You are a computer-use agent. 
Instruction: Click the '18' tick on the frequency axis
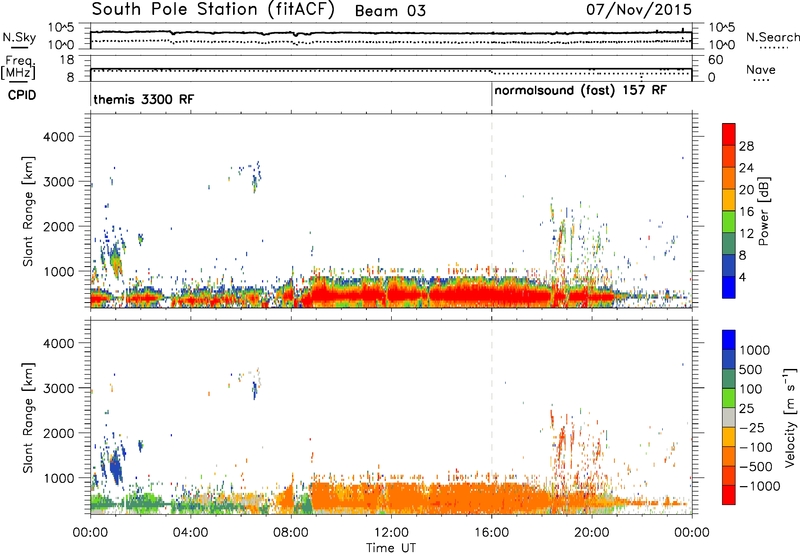coord(67,60)
